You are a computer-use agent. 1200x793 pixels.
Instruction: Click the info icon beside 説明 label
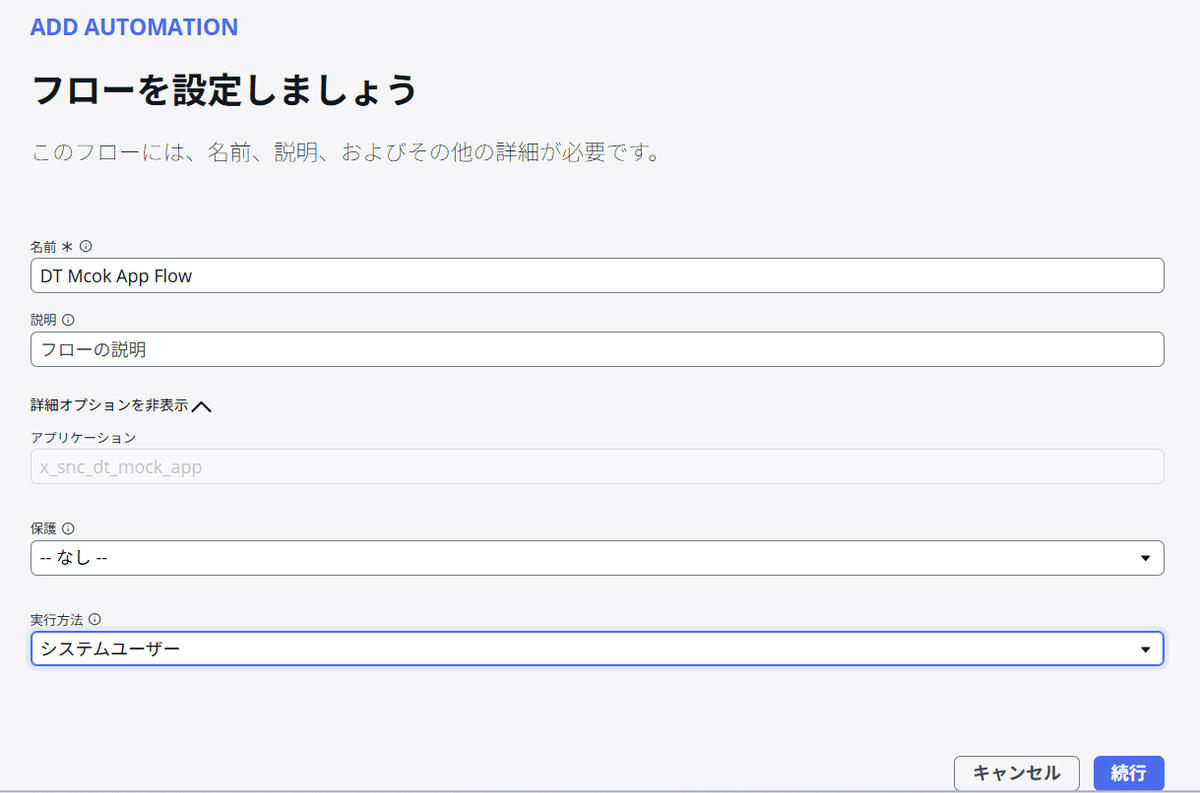click(66, 319)
